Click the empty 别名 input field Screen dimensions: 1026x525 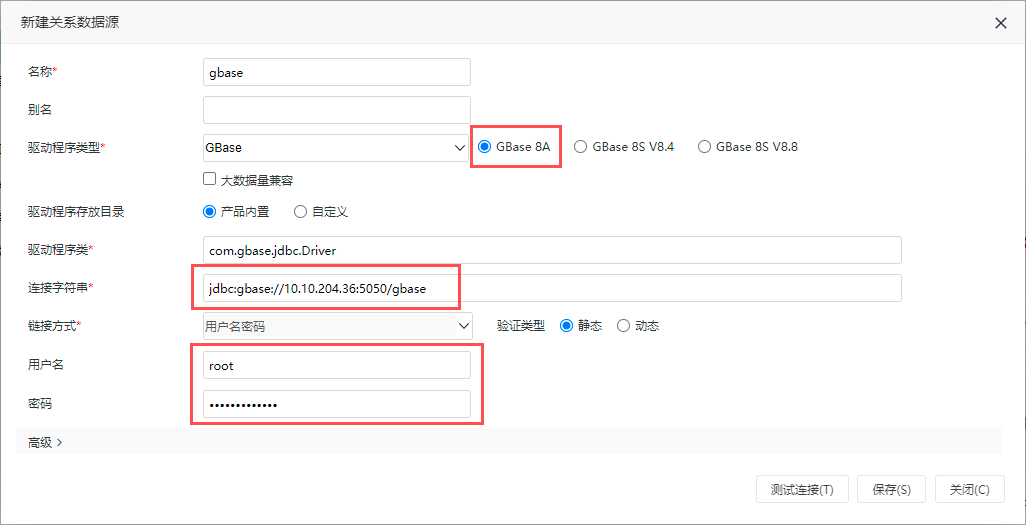point(337,110)
